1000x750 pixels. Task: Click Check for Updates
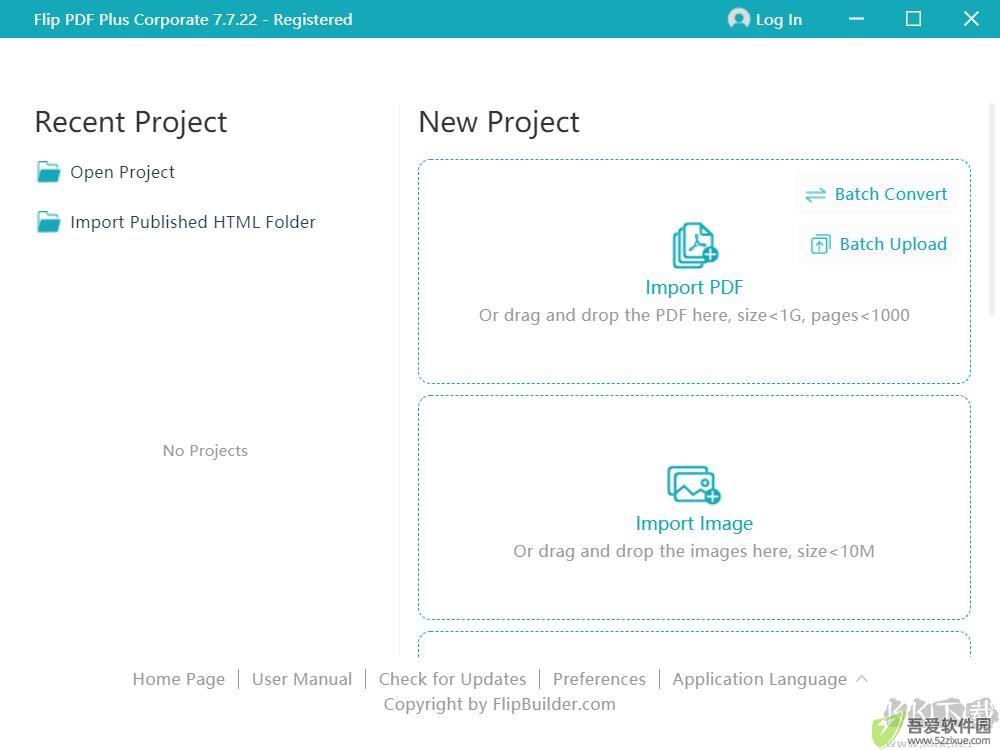point(452,679)
